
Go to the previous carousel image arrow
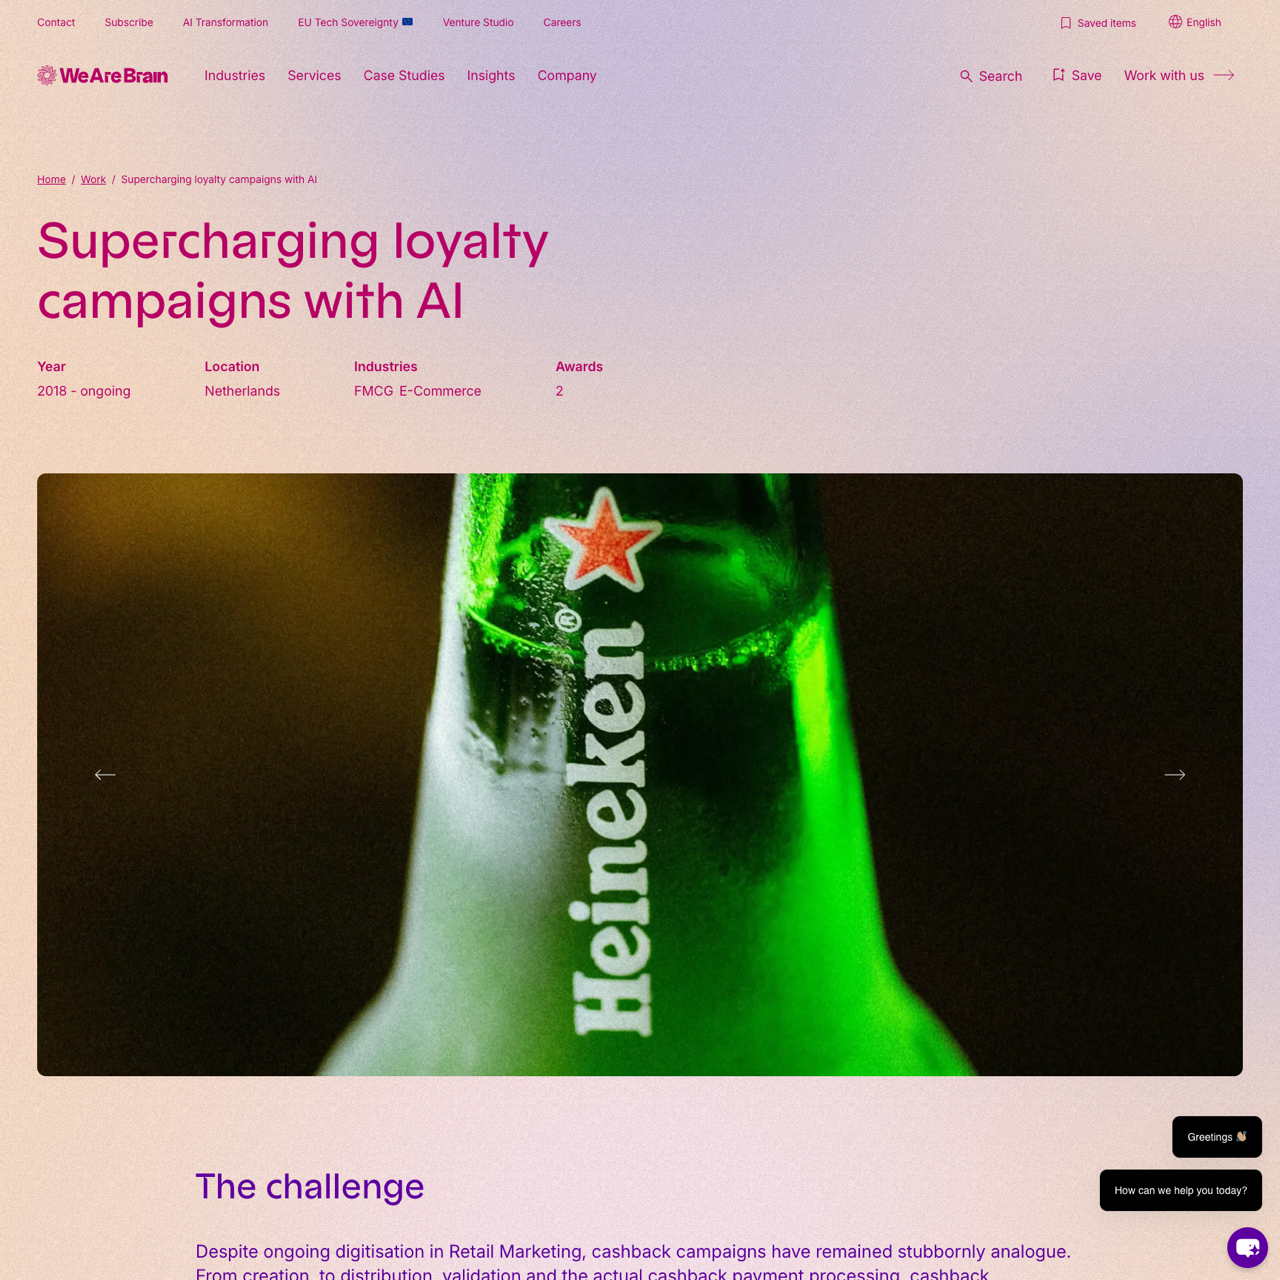click(x=105, y=775)
